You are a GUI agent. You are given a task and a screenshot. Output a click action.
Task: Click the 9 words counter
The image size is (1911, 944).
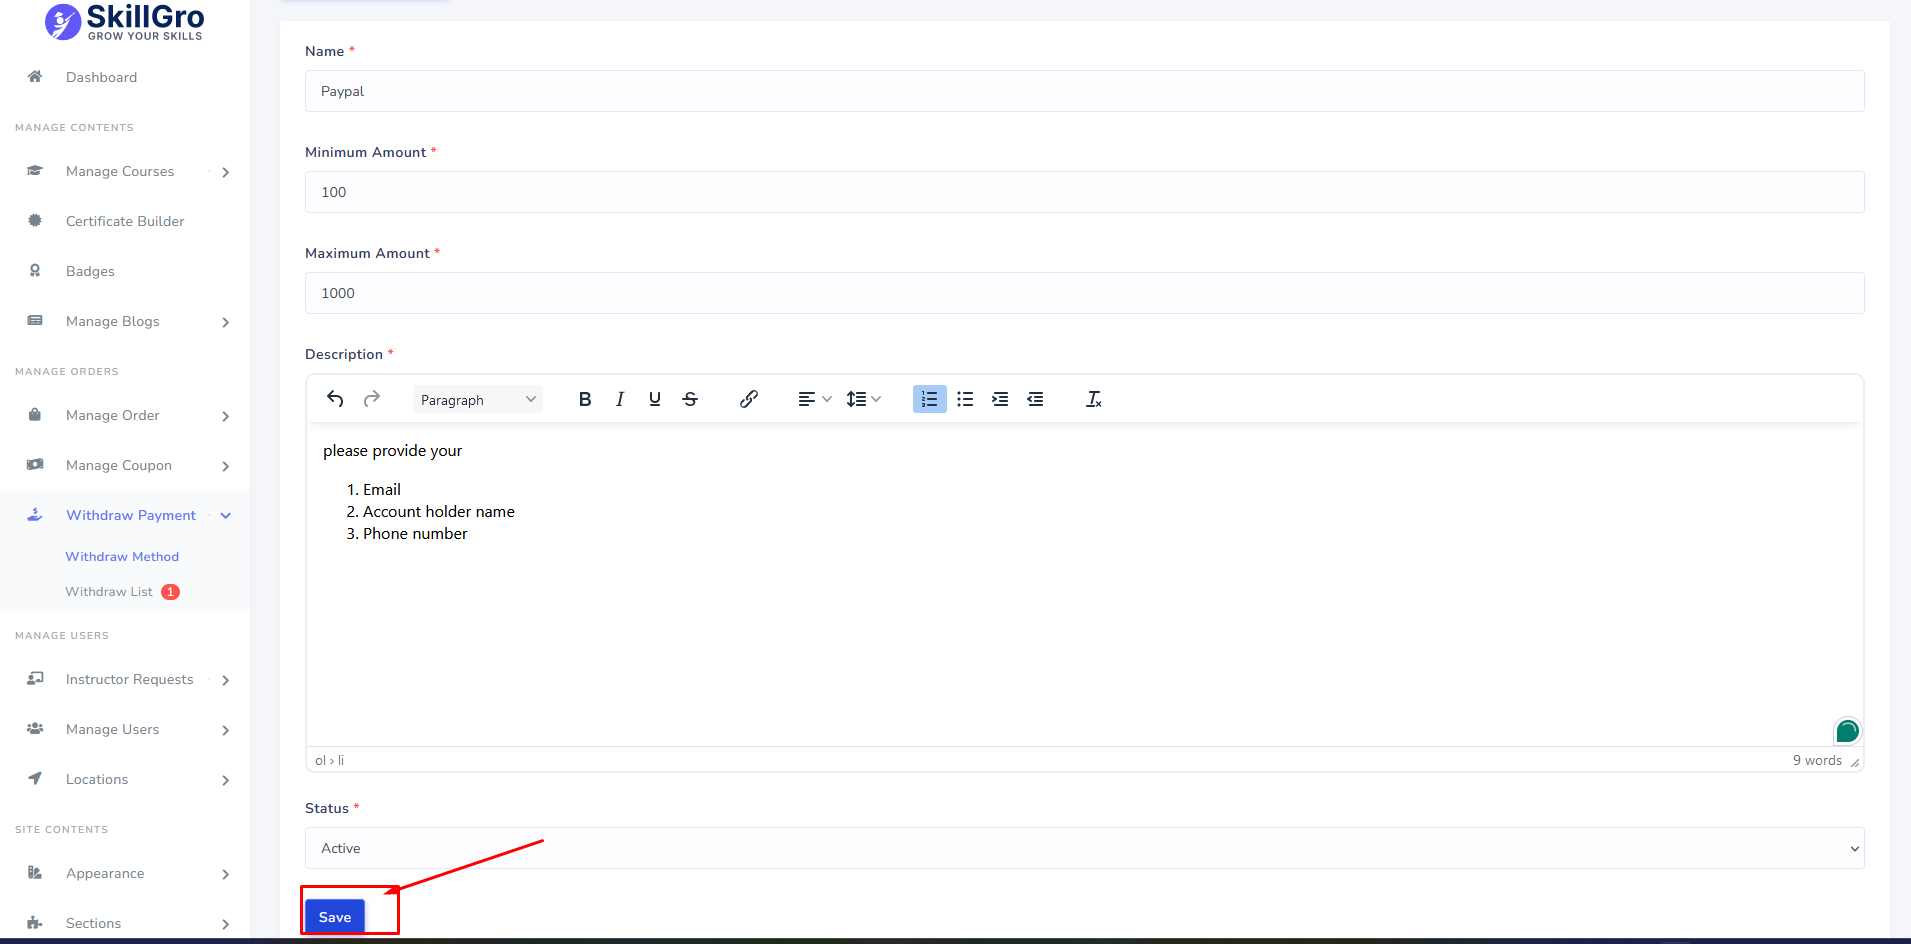[x=1817, y=760]
